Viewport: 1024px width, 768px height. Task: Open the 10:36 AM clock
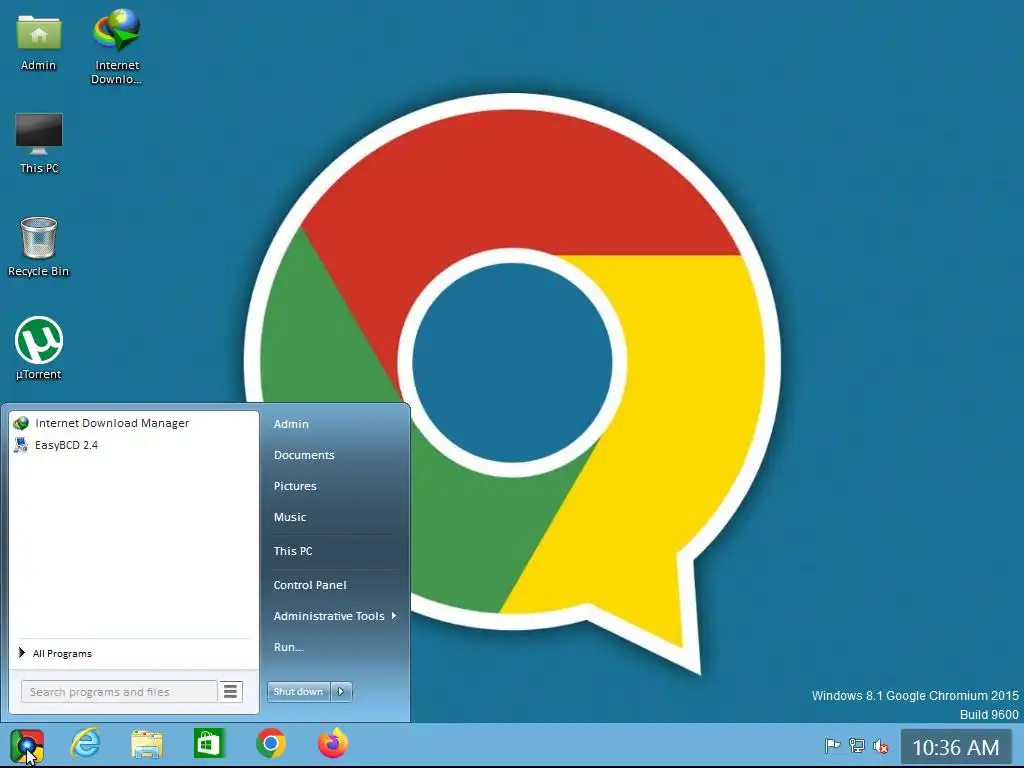pos(956,747)
